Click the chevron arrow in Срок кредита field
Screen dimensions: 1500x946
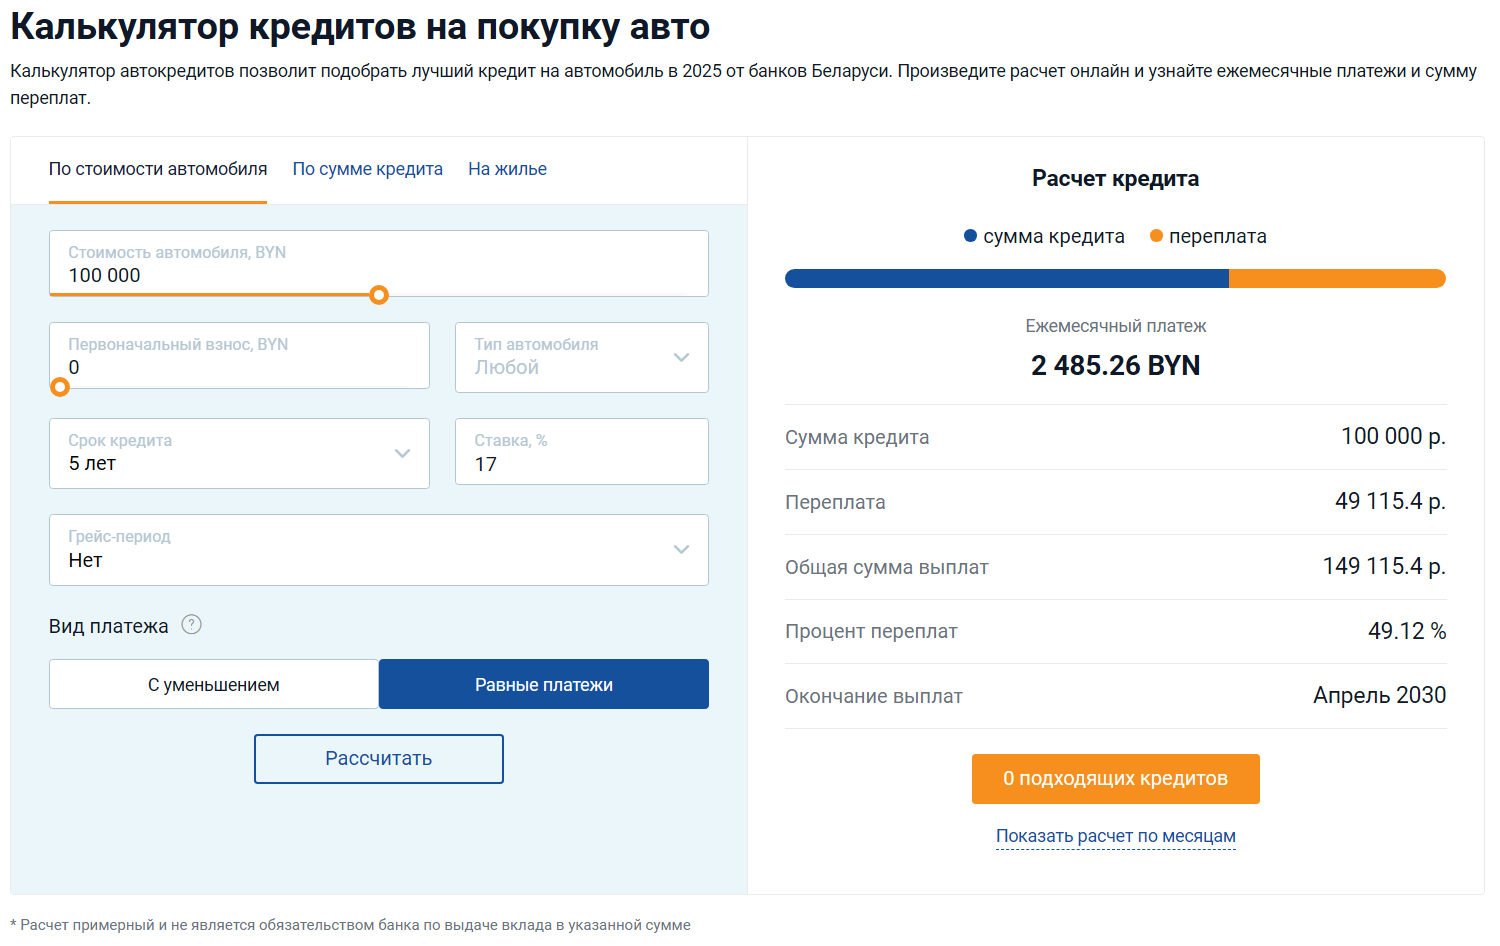(402, 453)
